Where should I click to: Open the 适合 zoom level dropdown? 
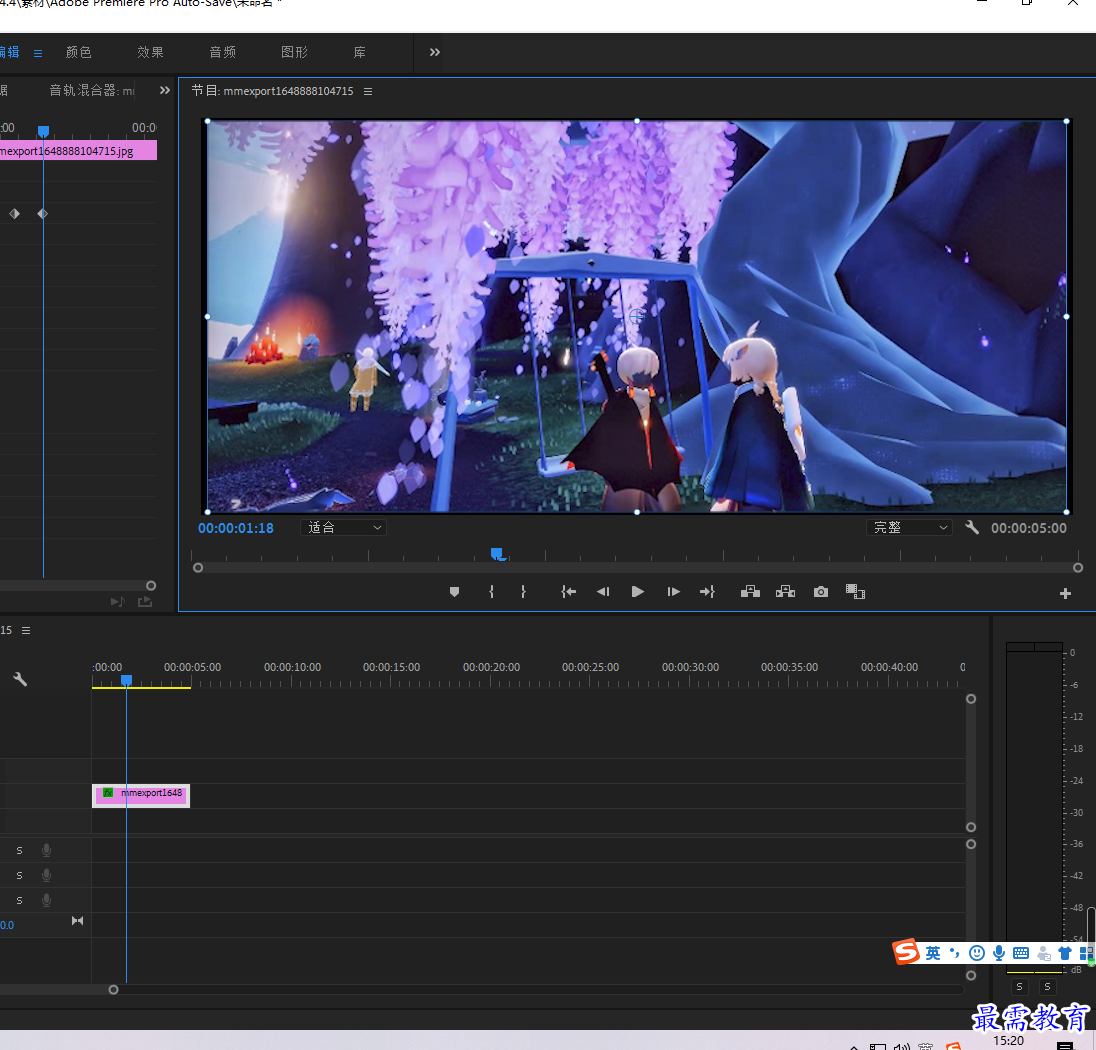344,527
